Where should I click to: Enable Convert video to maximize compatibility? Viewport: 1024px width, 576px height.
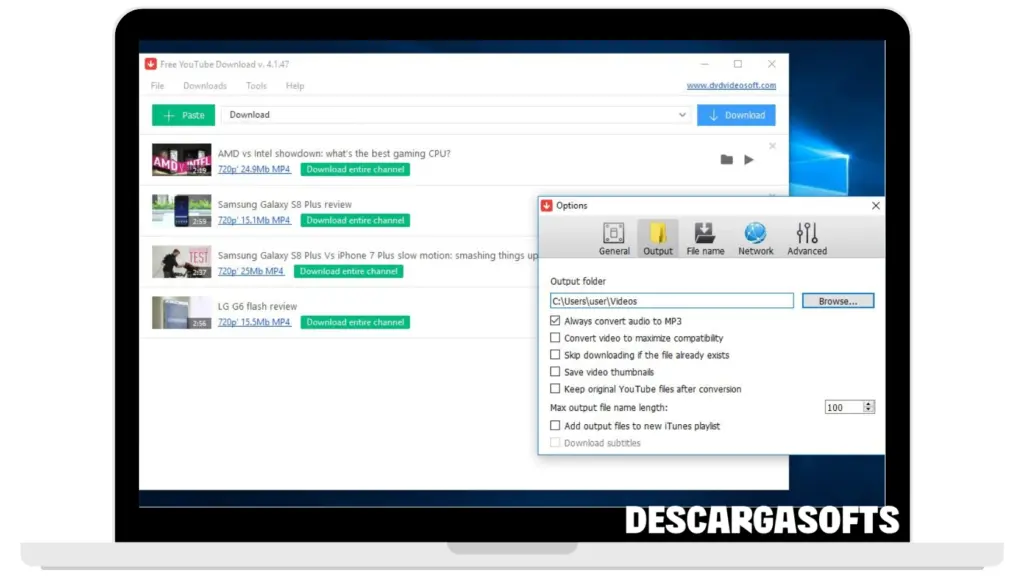tap(556, 338)
